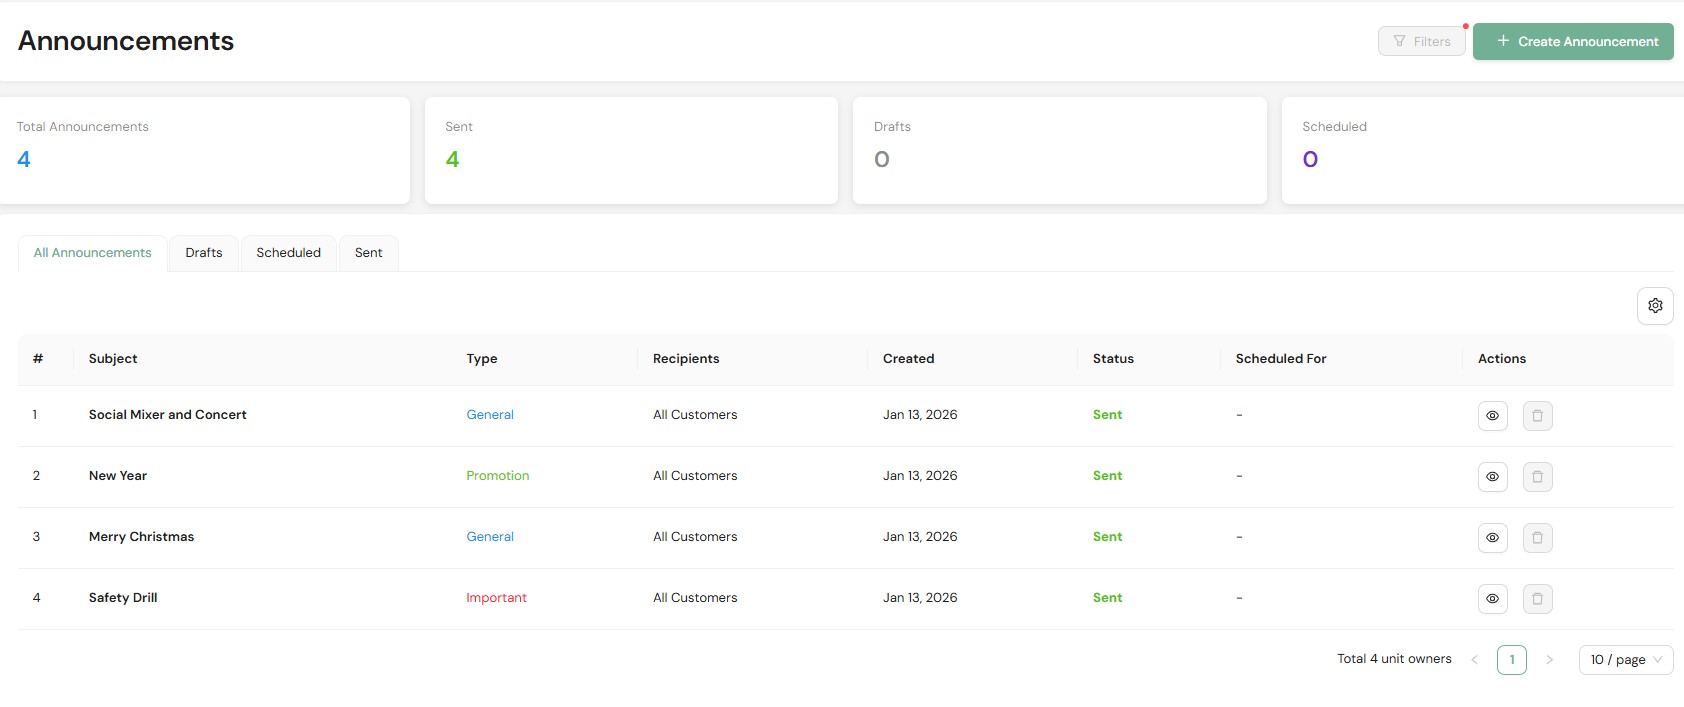
Task: Delete the Merry Christmas announcement
Action: click(1537, 537)
